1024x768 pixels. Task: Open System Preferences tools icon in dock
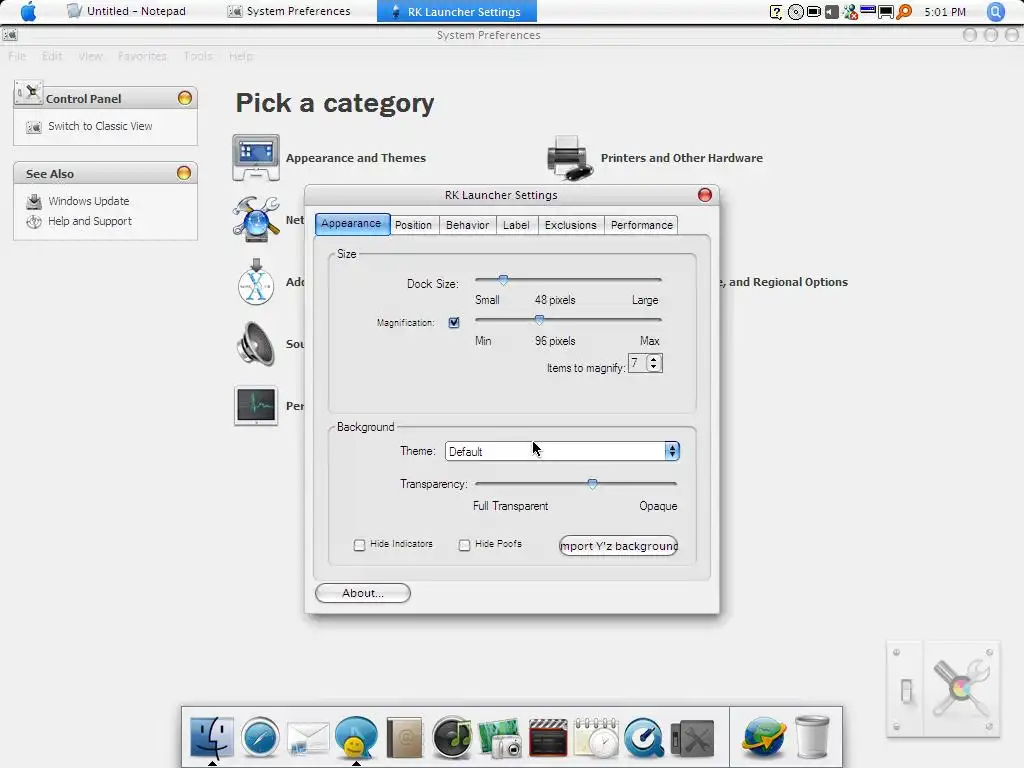(692, 739)
